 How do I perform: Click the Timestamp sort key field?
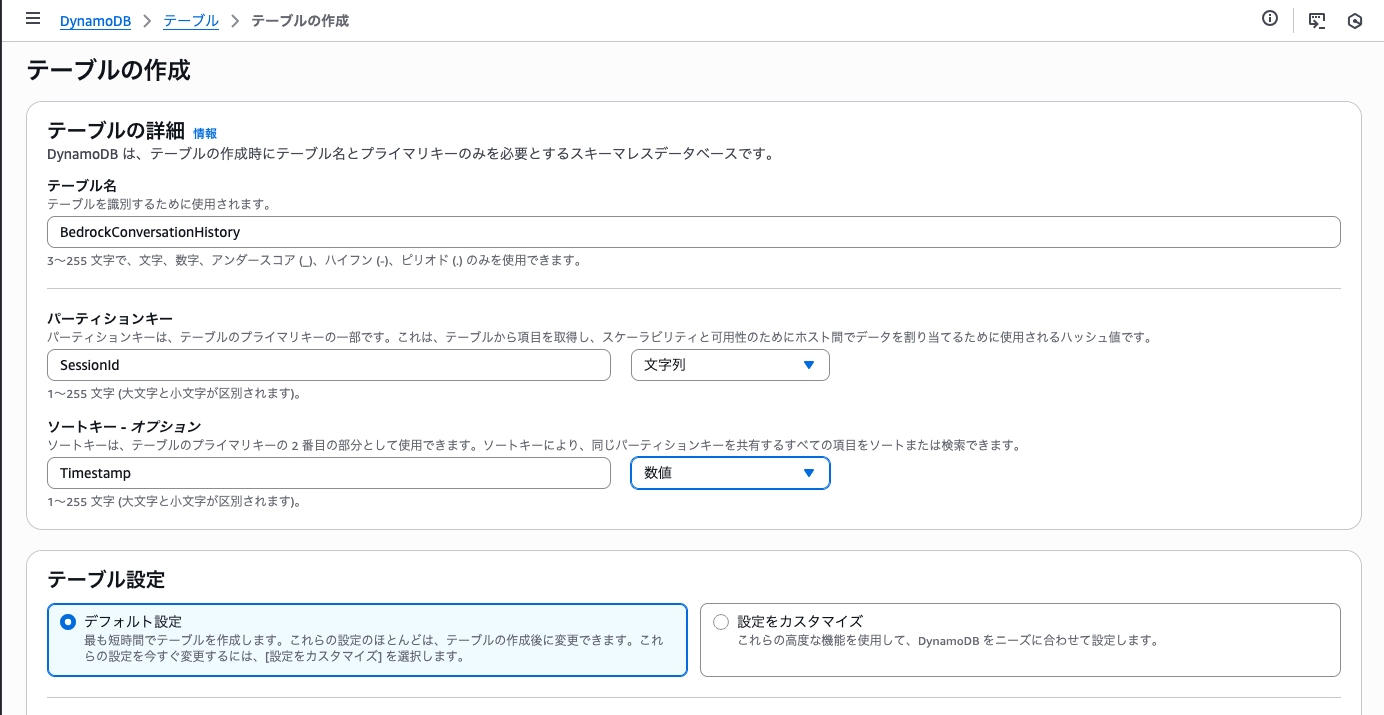[329, 473]
